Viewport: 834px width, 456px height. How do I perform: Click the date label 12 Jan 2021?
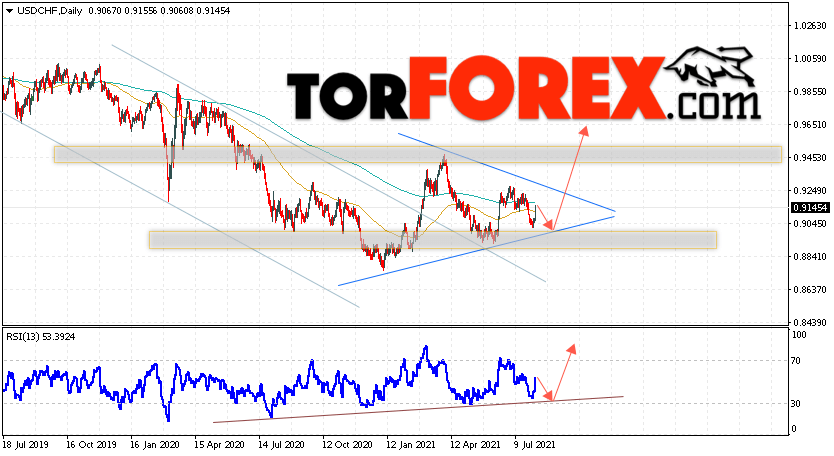point(411,444)
